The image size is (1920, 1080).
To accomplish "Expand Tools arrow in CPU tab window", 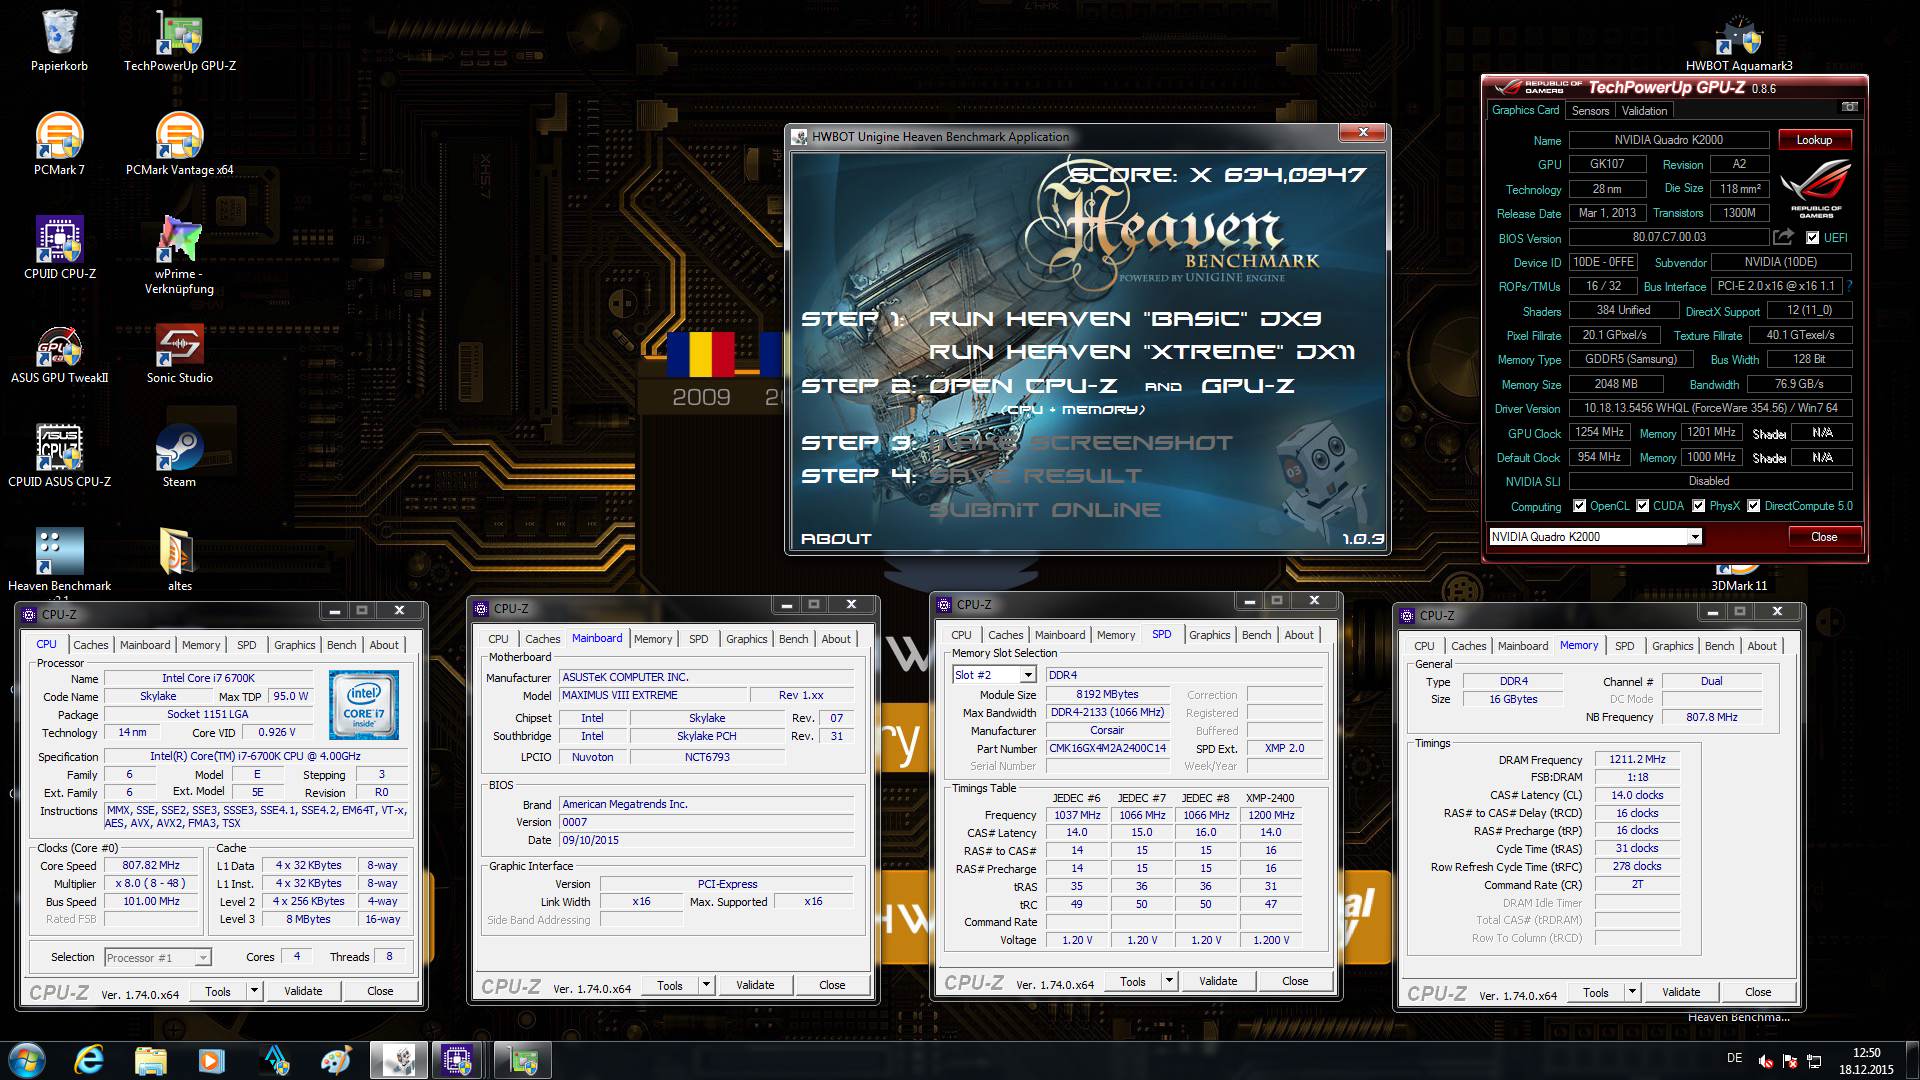I will click(254, 991).
